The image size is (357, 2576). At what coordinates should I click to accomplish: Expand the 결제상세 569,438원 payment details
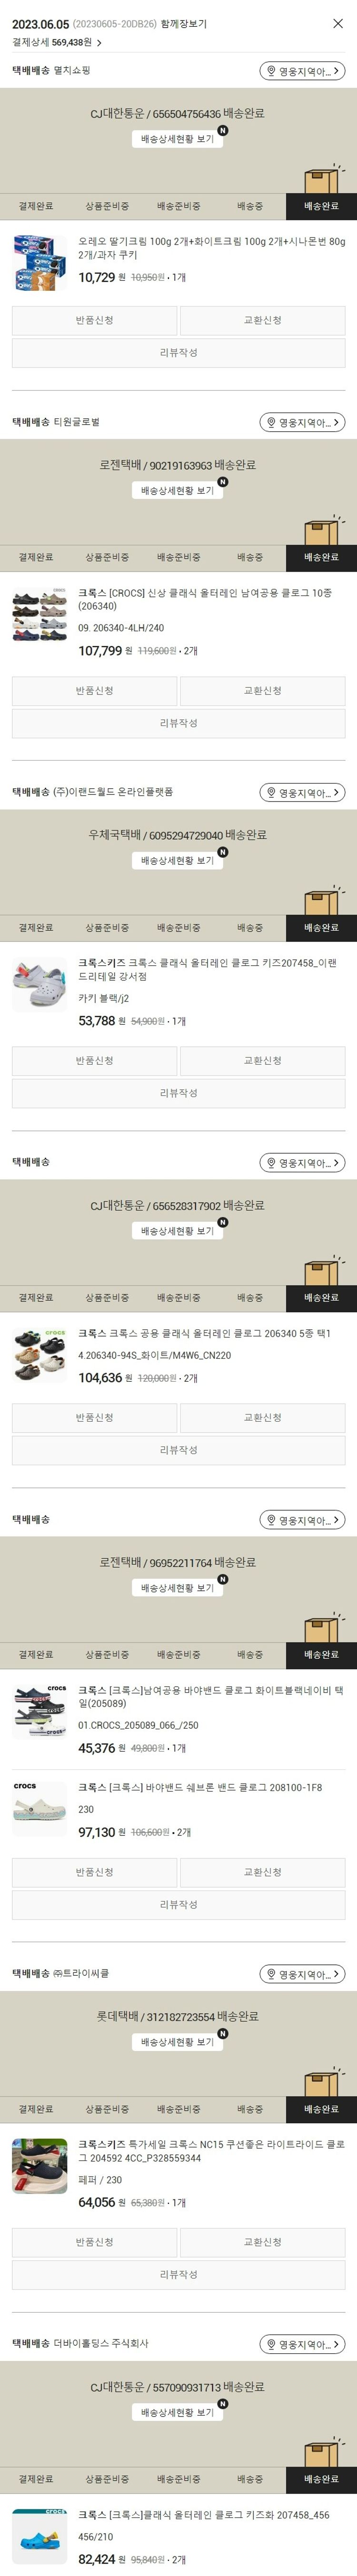pos(57,43)
